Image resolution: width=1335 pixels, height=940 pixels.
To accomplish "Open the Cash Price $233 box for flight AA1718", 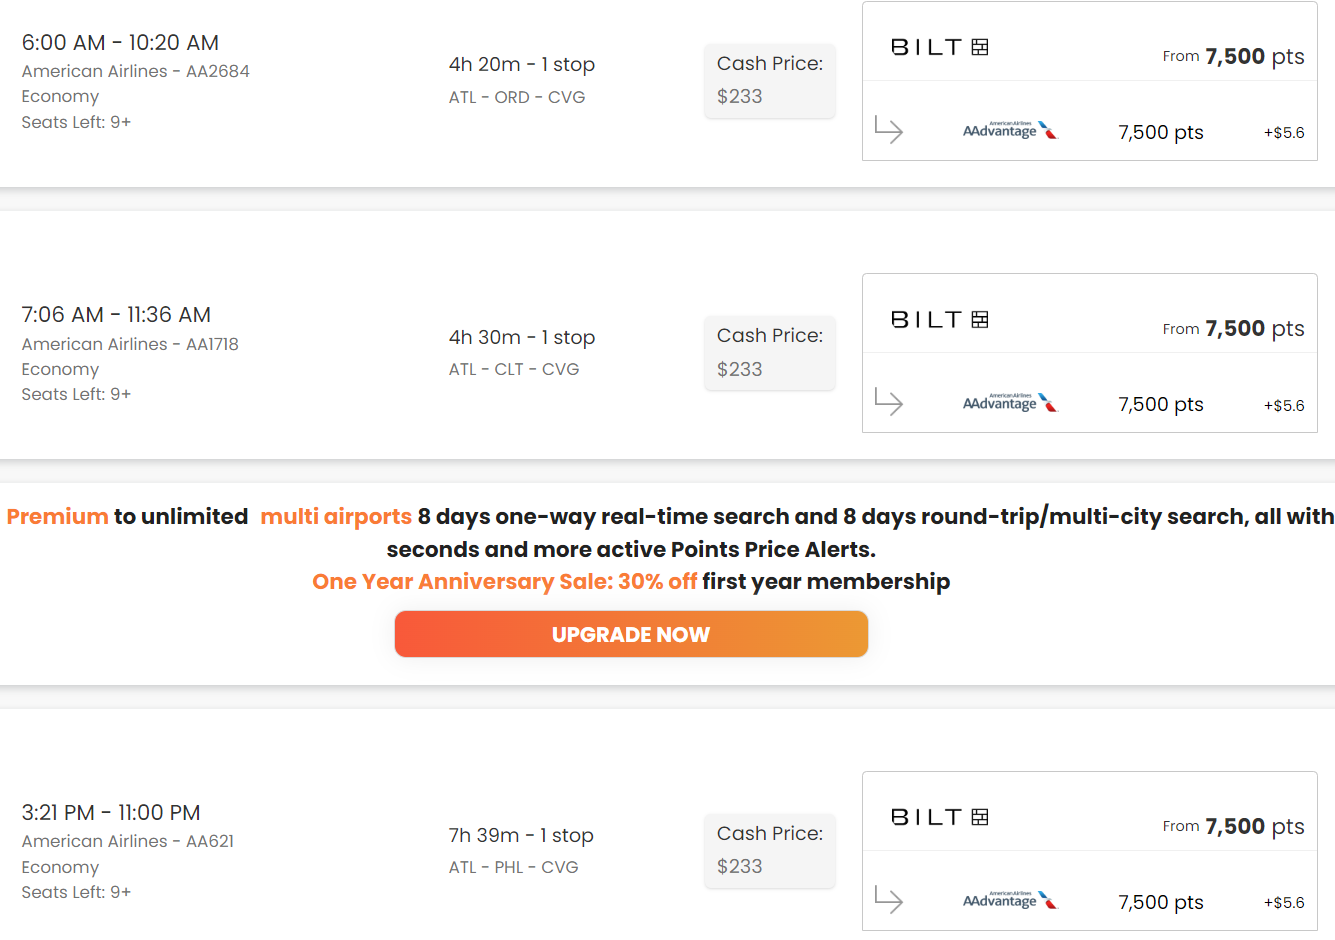I will point(769,353).
